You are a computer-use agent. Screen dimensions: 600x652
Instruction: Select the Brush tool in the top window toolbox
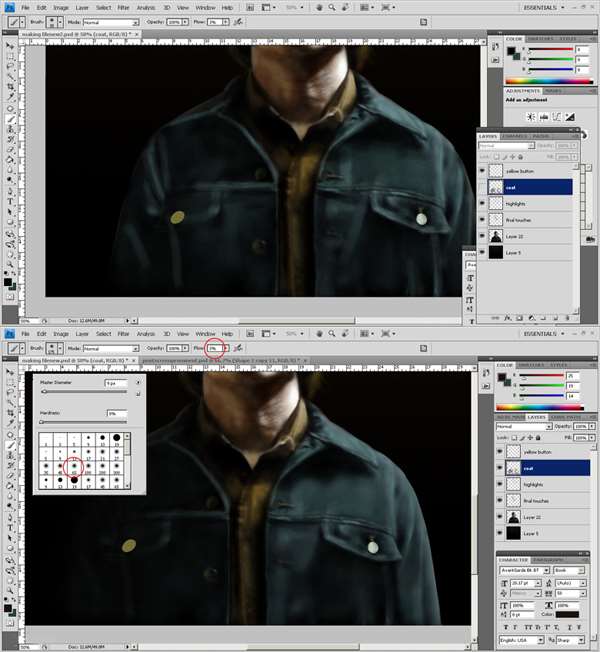pos(10,119)
